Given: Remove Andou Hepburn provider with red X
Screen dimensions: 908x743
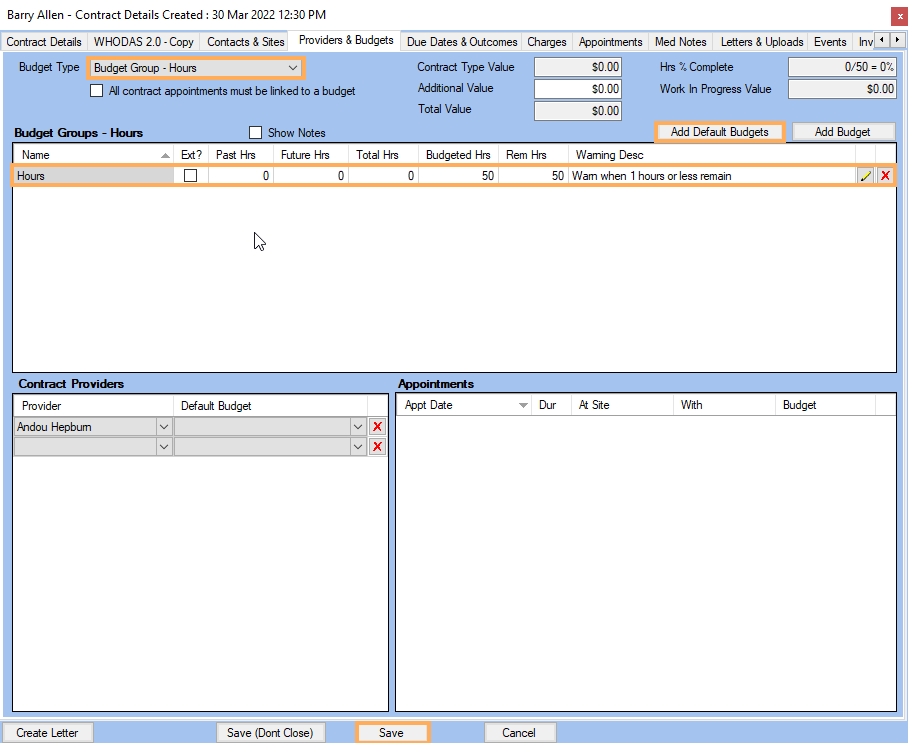Looking at the screenshot, I should click(x=377, y=427).
